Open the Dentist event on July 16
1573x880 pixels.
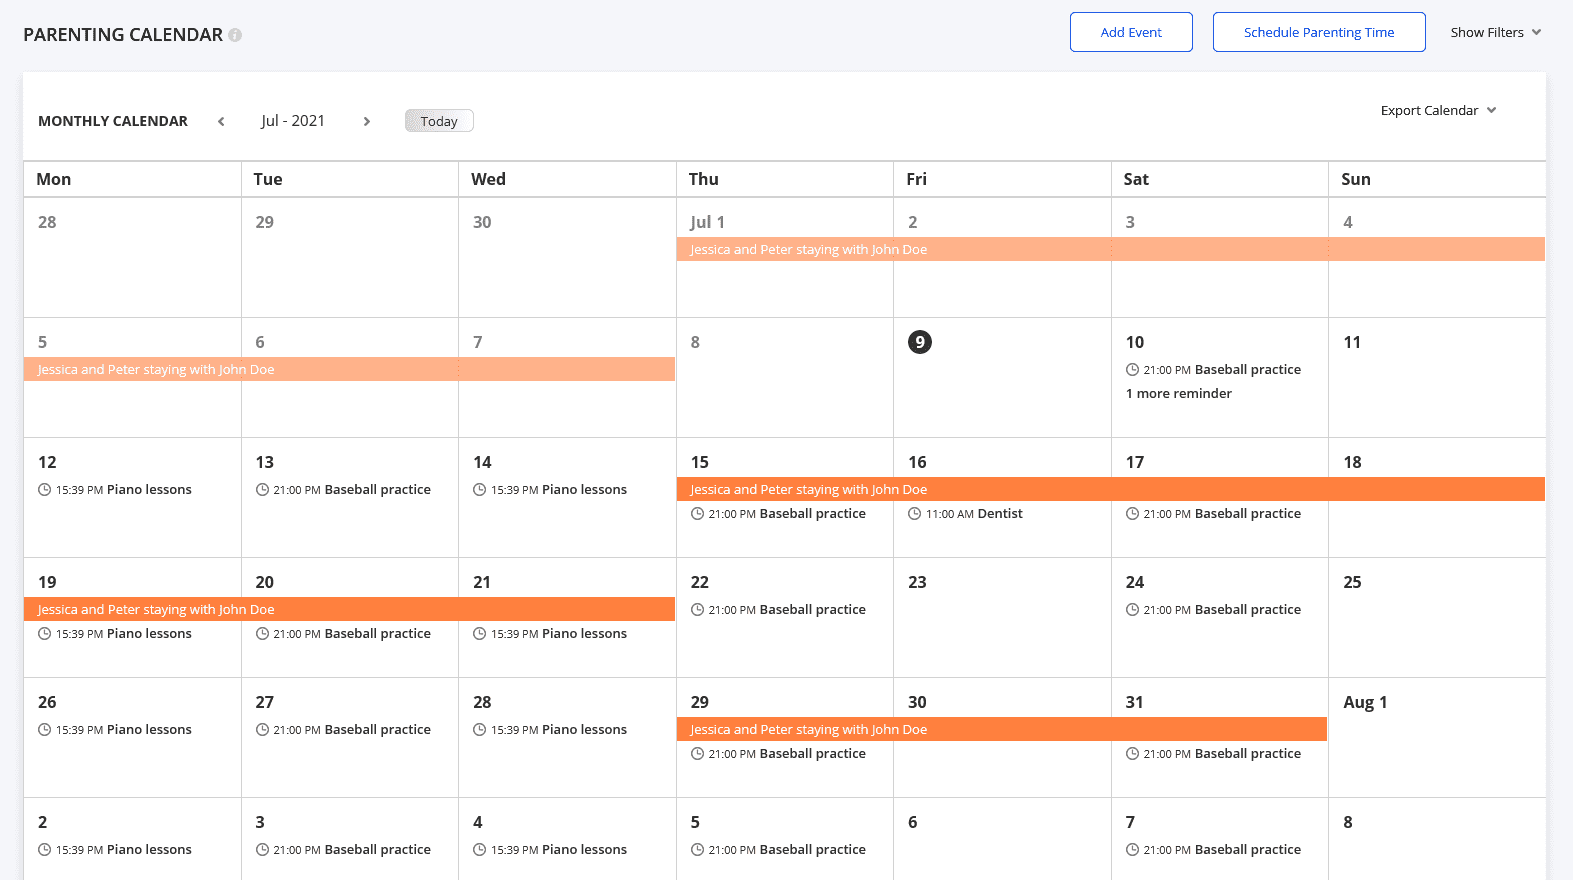point(999,514)
